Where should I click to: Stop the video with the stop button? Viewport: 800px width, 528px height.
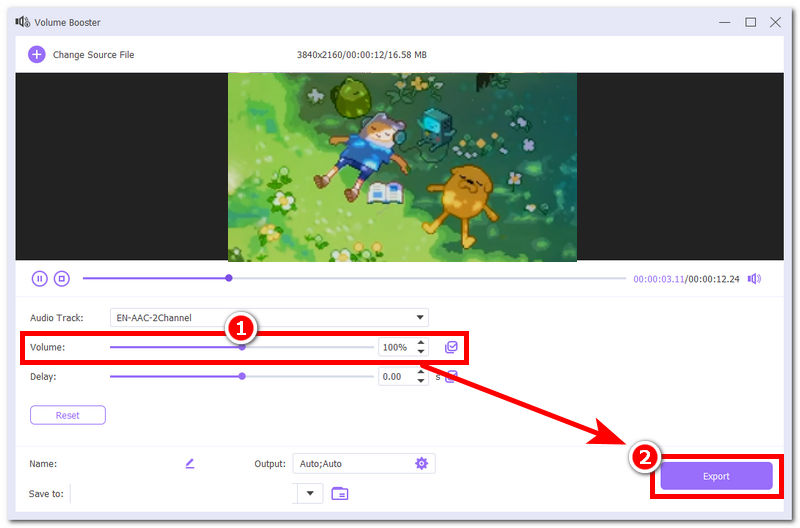coord(62,279)
